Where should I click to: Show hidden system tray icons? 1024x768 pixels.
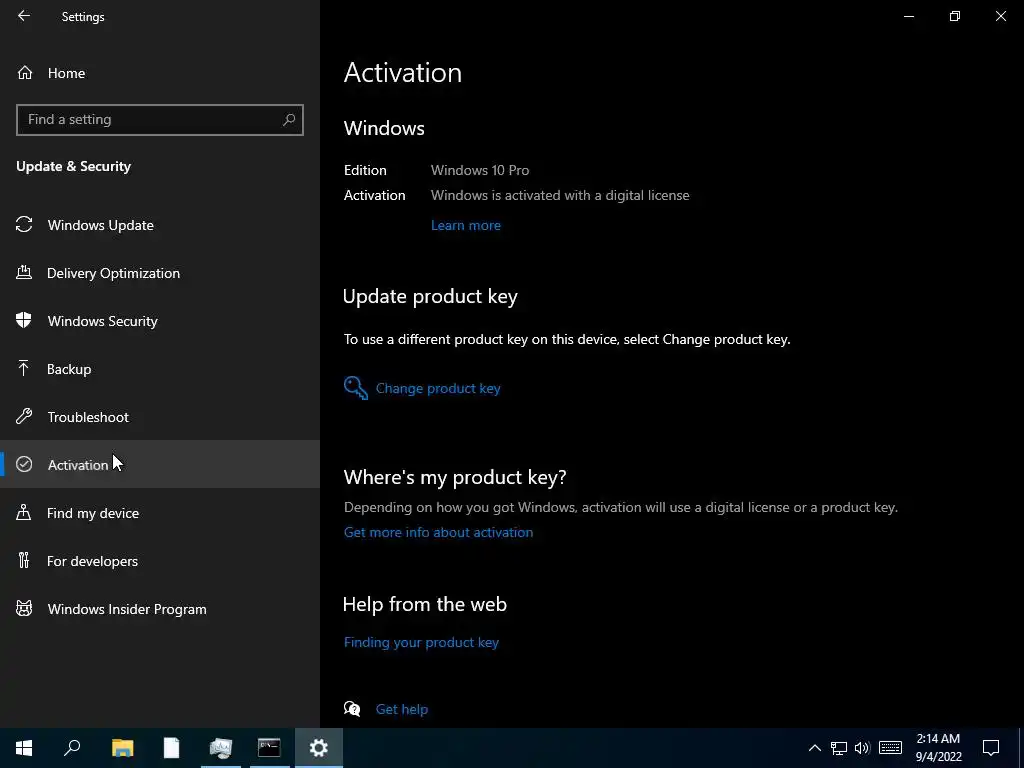[x=814, y=748]
